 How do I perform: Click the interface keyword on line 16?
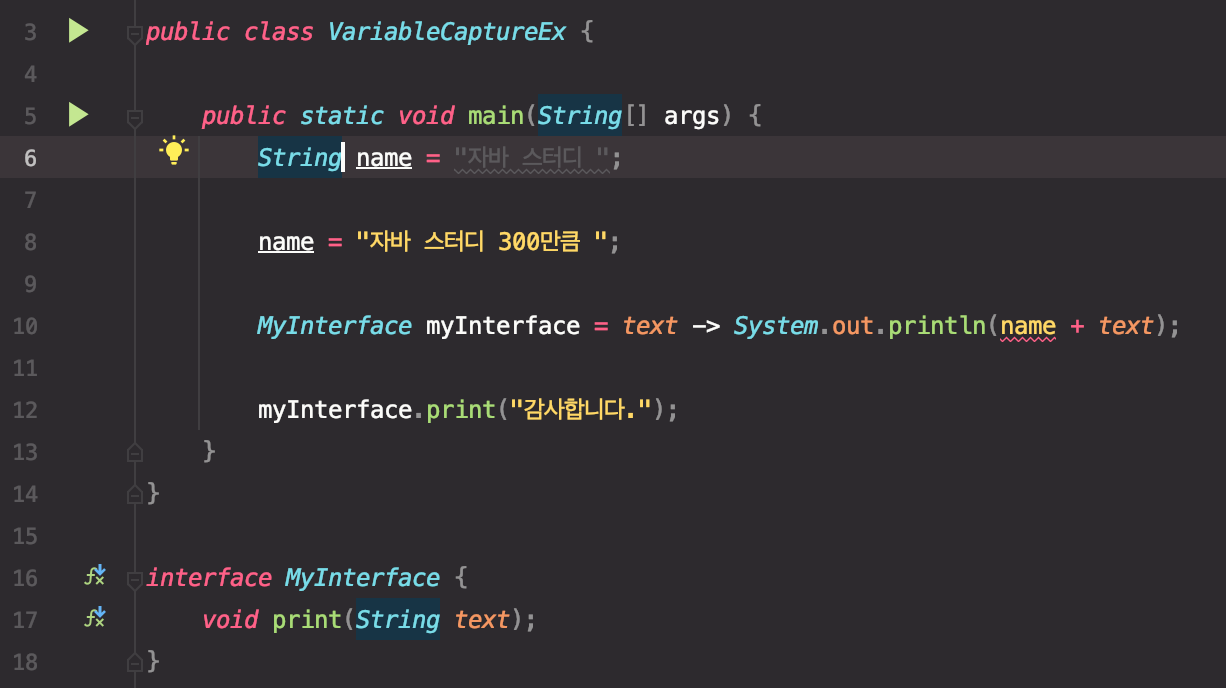pos(209,578)
